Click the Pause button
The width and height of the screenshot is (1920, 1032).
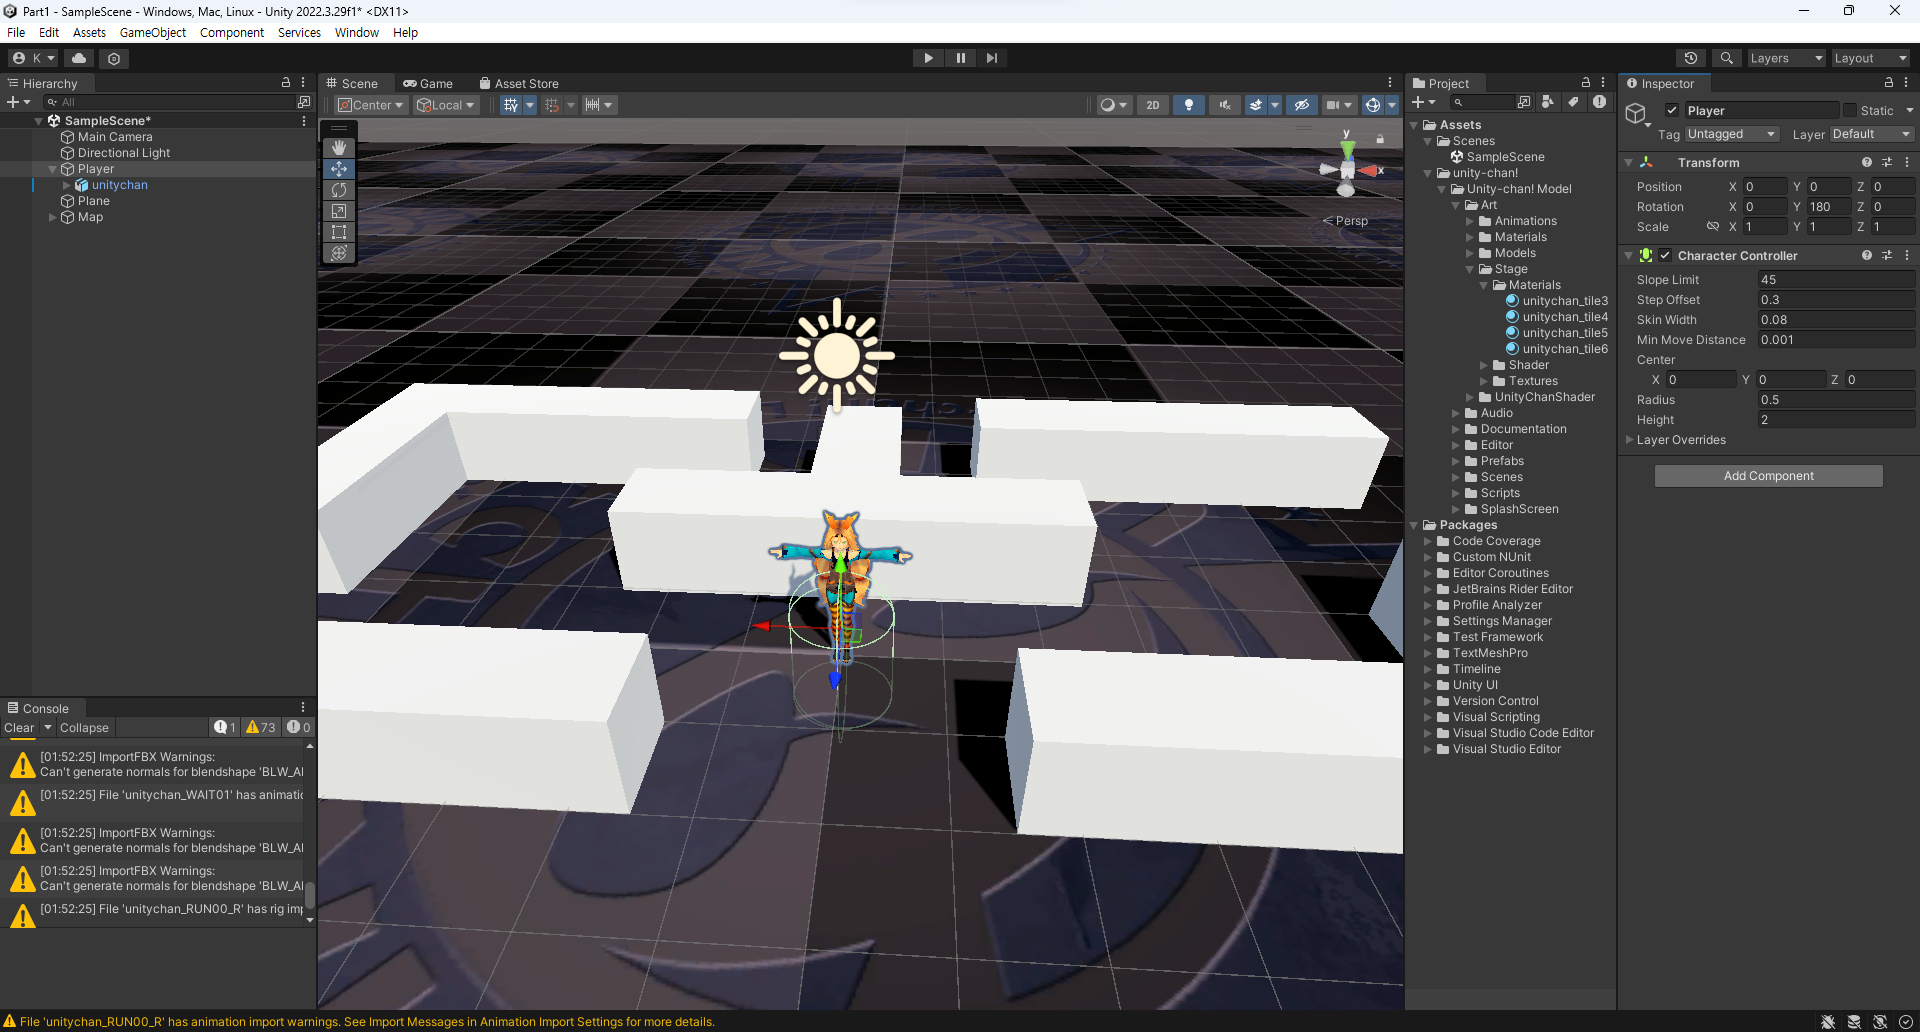tap(960, 58)
